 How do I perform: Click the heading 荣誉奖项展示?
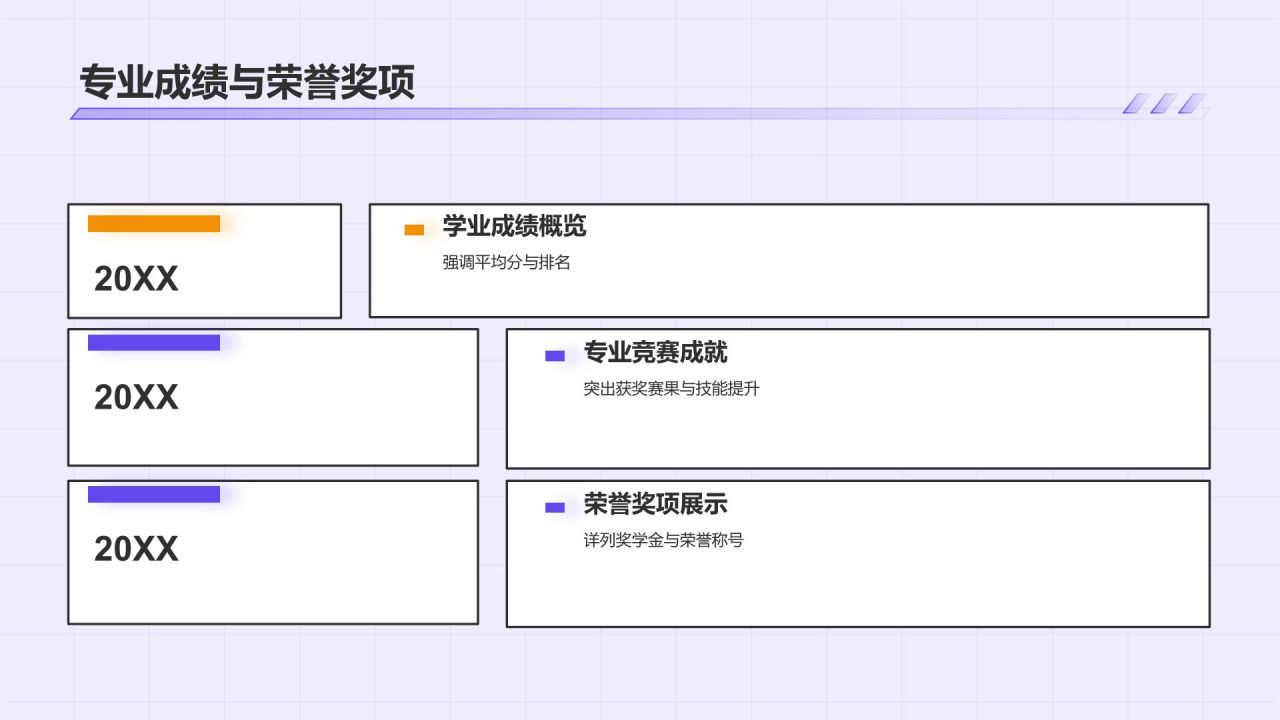coord(655,504)
